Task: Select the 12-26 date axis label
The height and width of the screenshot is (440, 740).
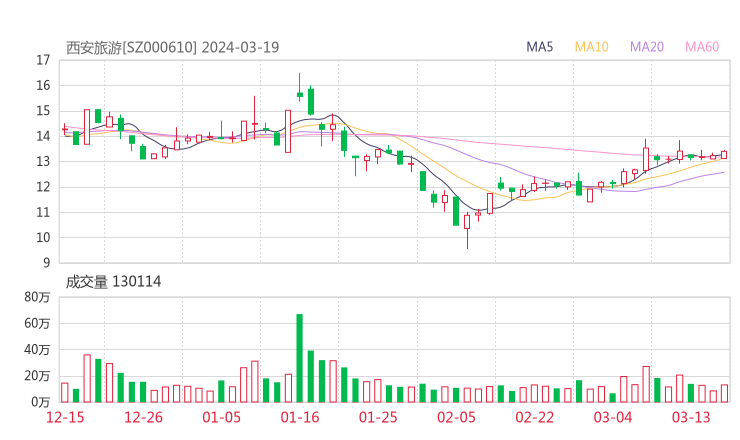Action: [x=143, y=417]
